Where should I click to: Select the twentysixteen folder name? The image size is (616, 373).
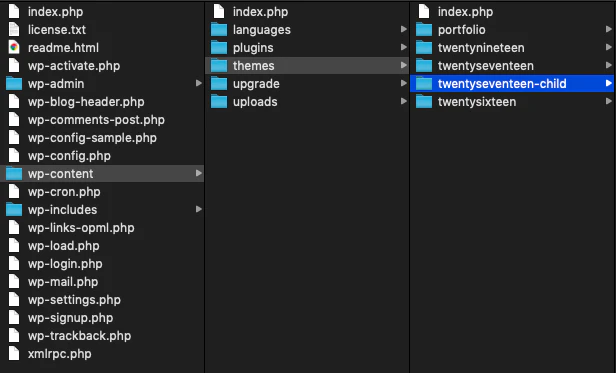tap(477, 102)
